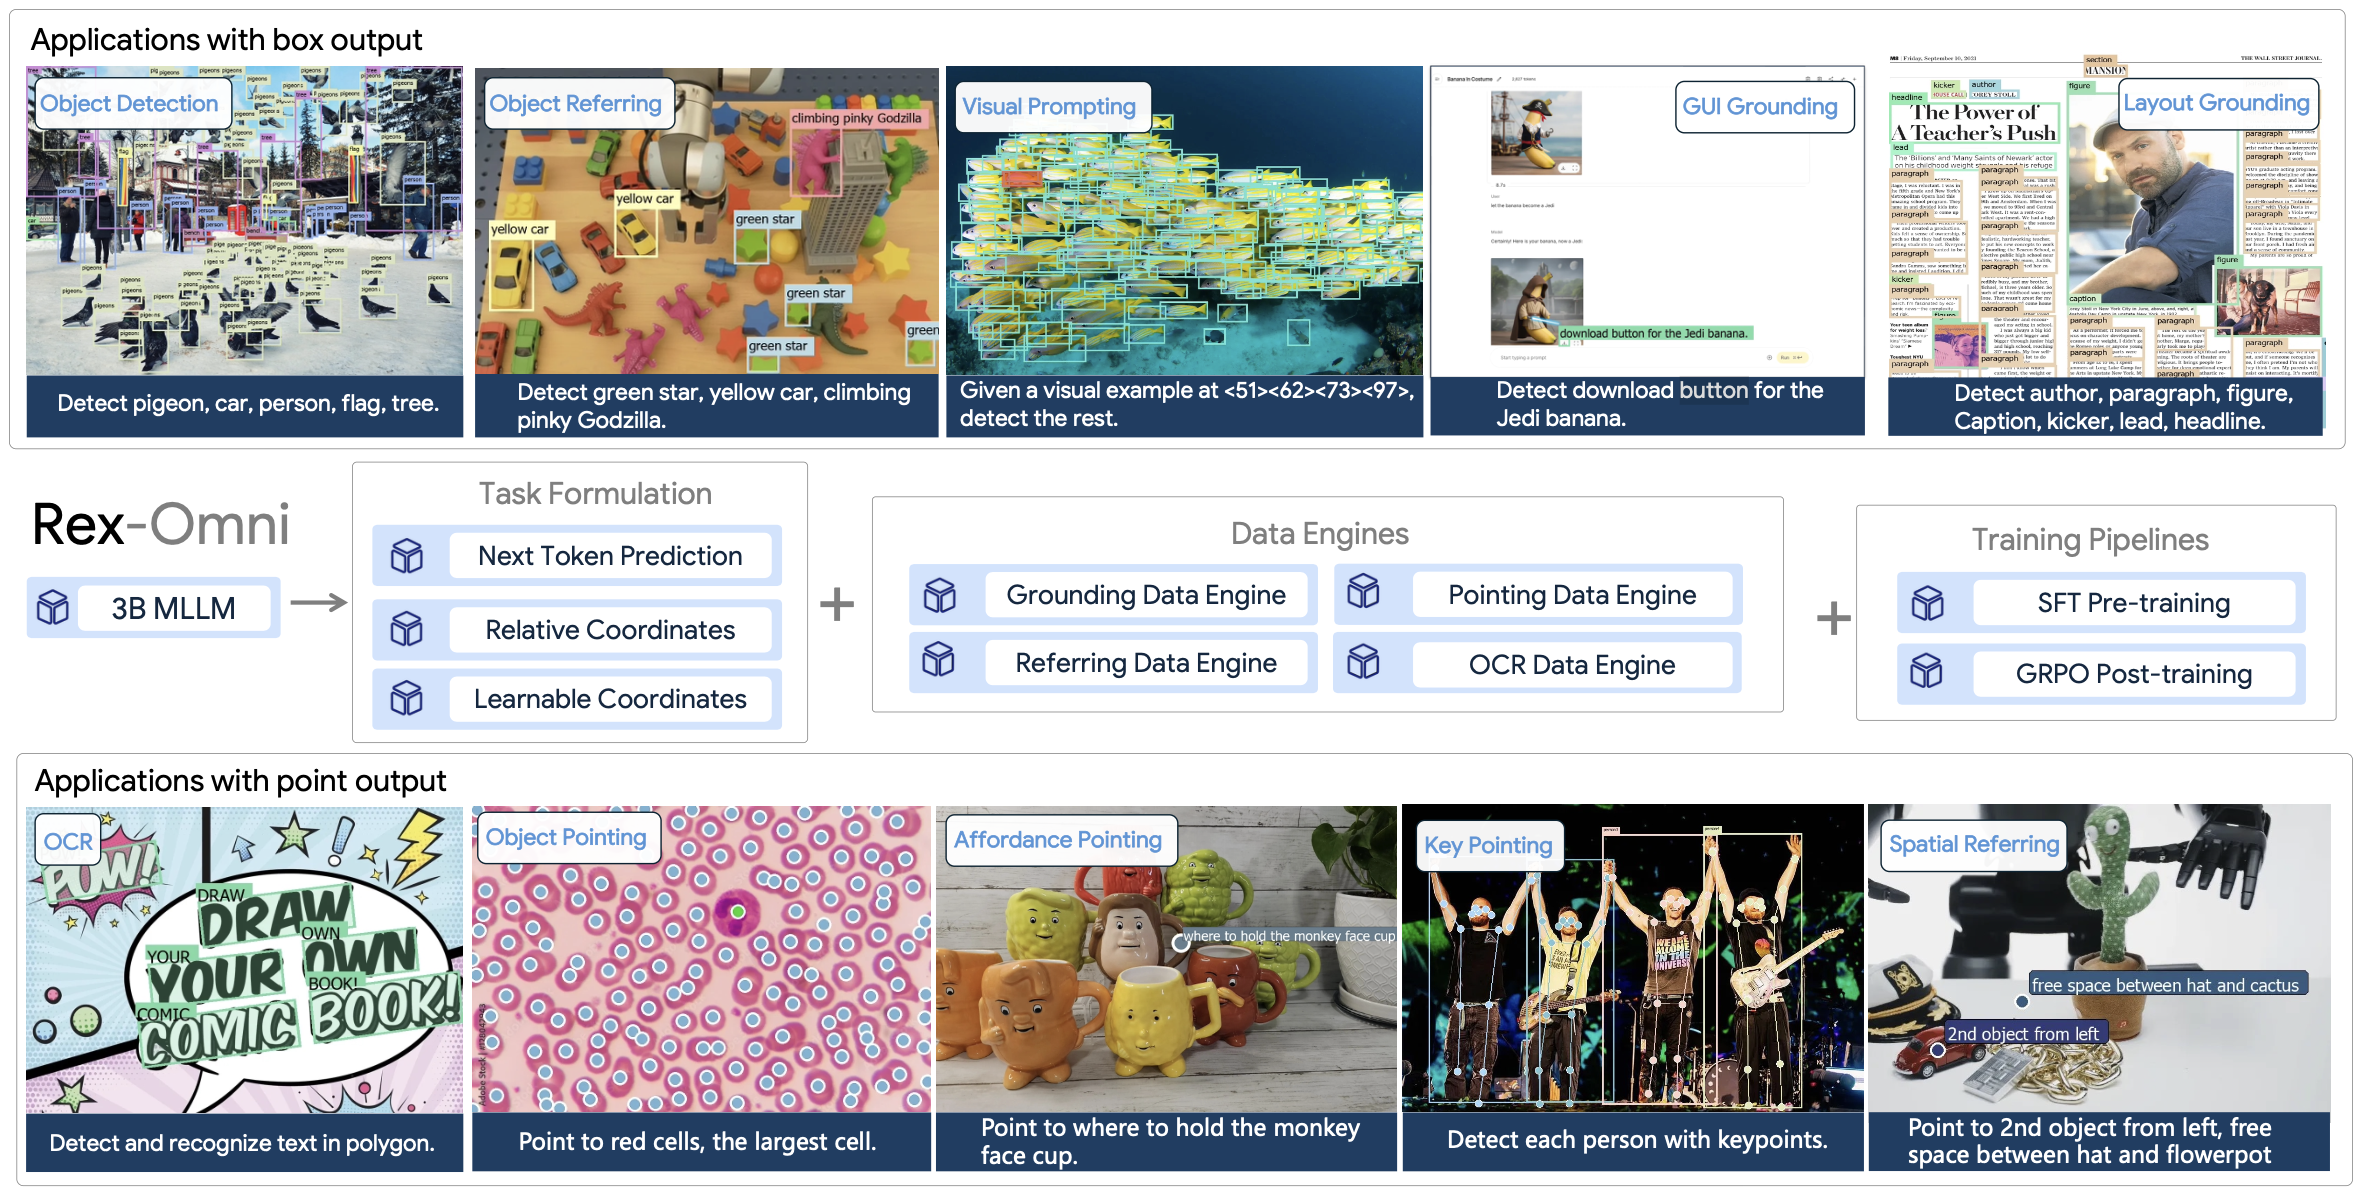Click cube icon beside Referring Data Engine
The image size is (2366, 1192).
coord(938,660)
